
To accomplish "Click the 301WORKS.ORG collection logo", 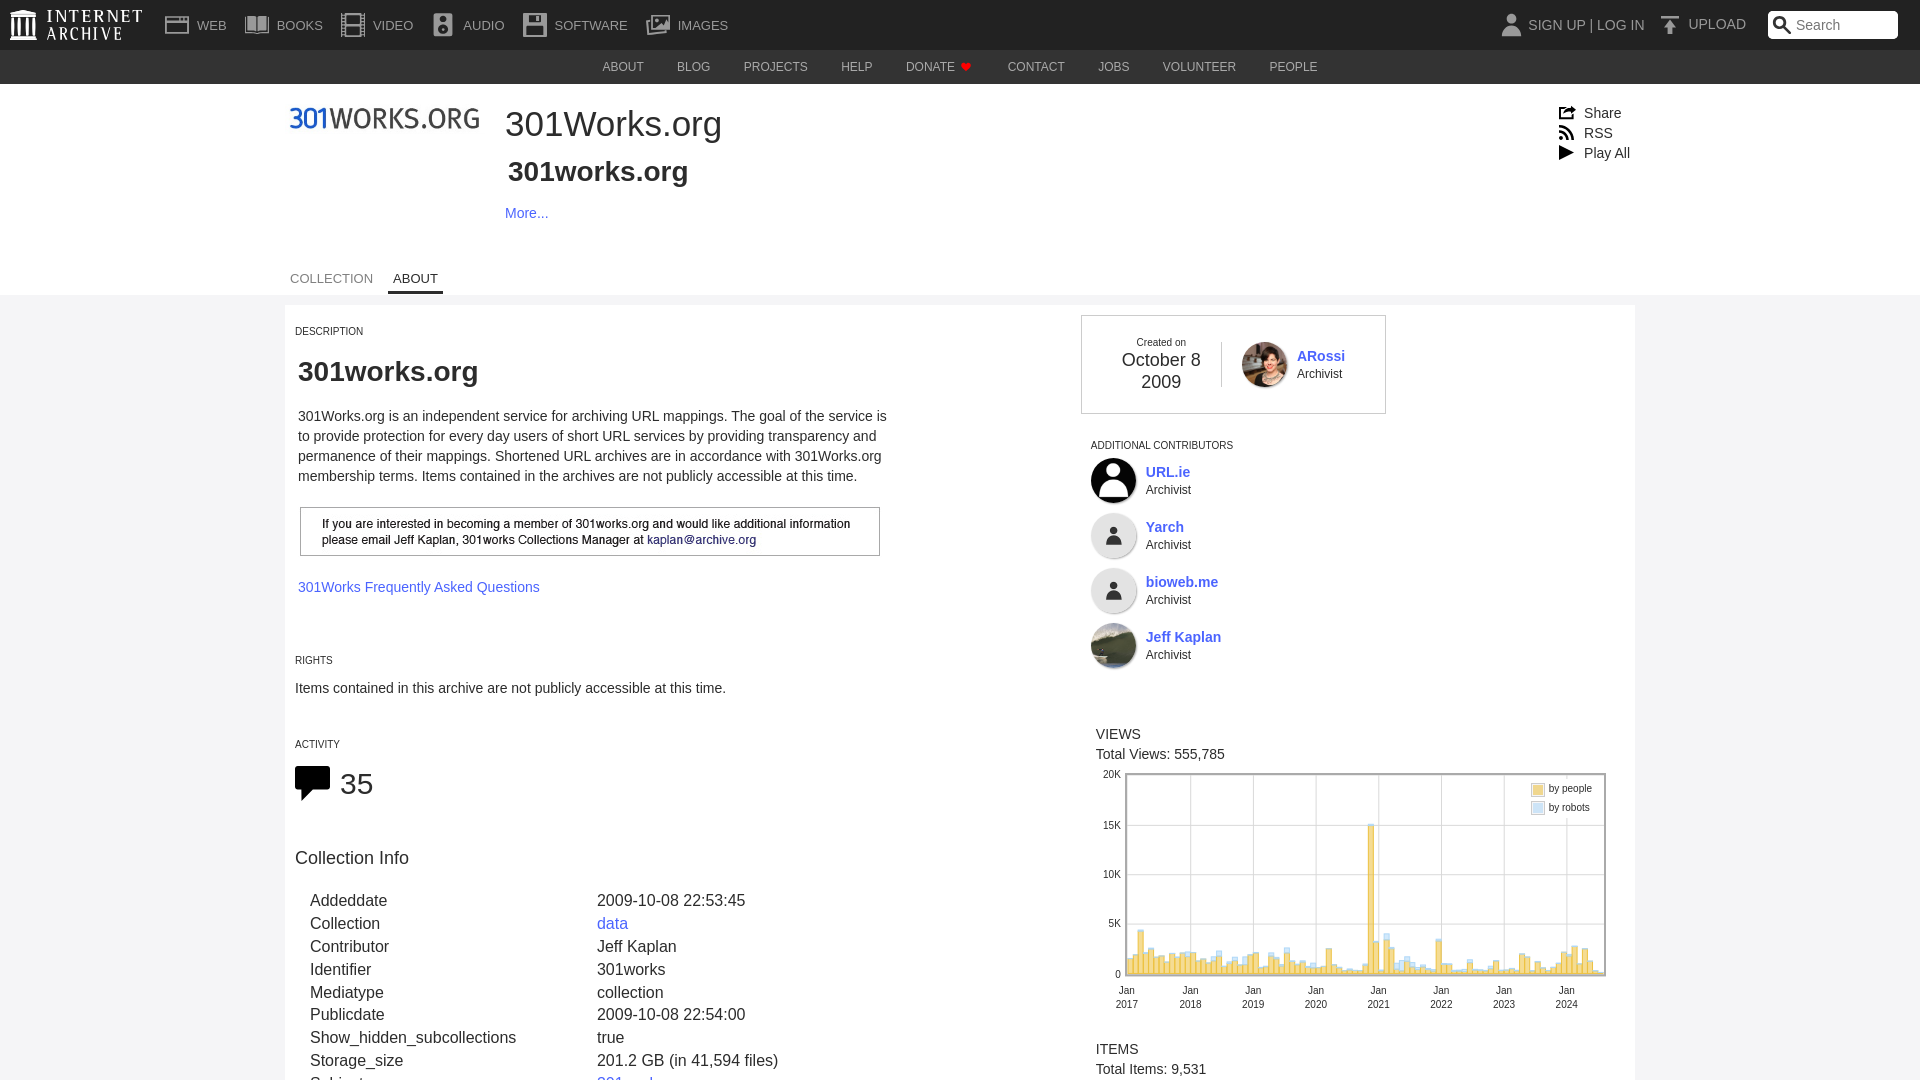I will pos(385,118).
